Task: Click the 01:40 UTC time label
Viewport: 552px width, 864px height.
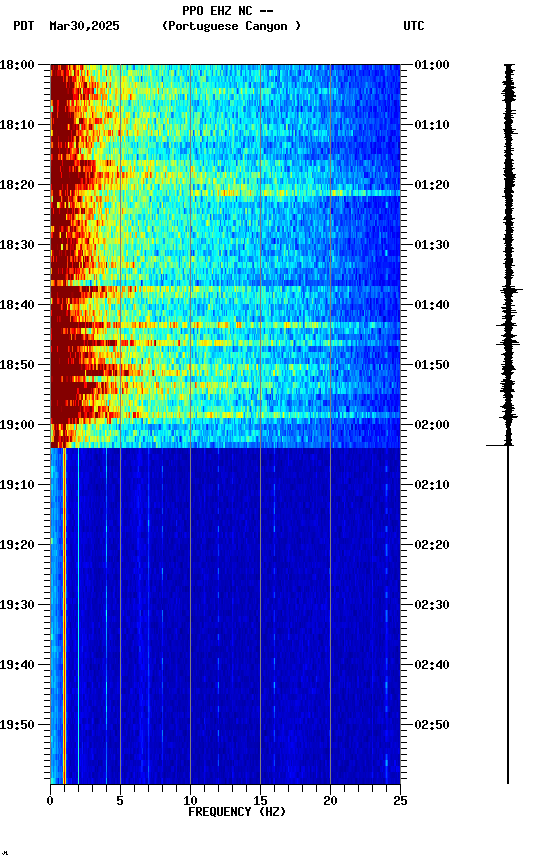Action: [432, 305]
